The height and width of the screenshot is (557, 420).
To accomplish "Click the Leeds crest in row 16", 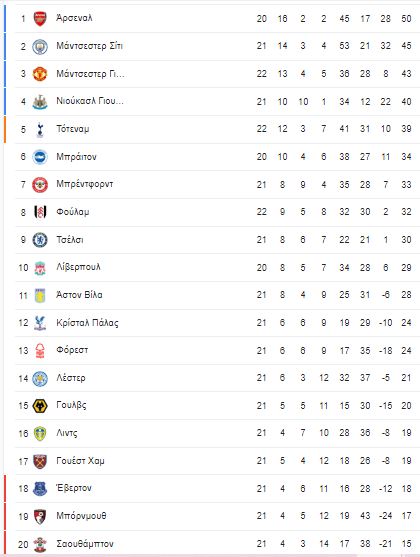I will coord(40,433).
